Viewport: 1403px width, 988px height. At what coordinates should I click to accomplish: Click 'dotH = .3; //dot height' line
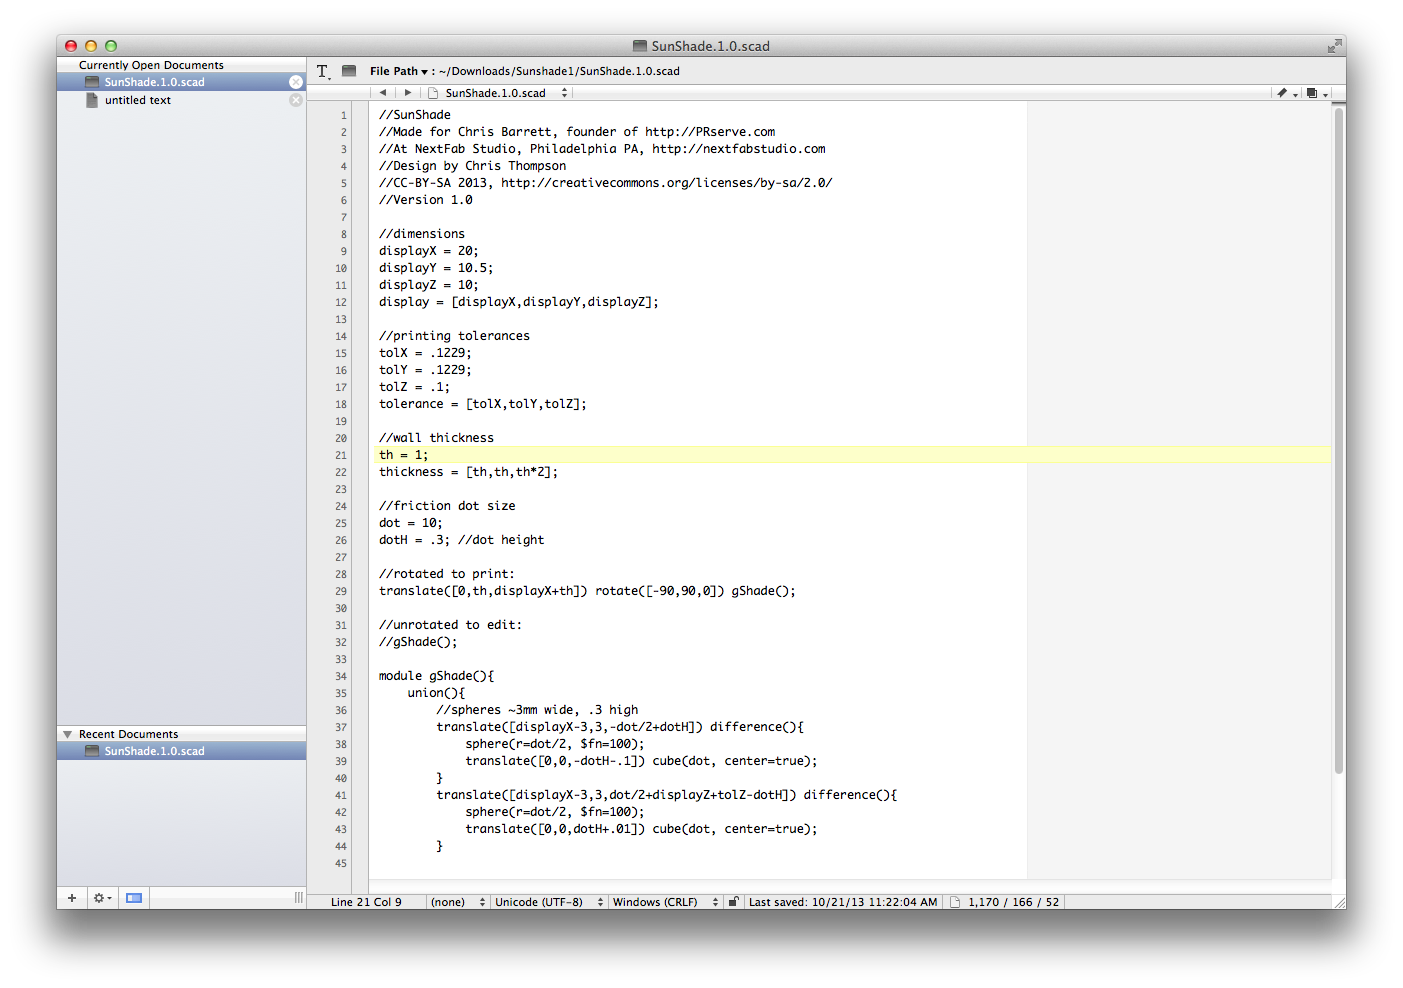point(461,540)
